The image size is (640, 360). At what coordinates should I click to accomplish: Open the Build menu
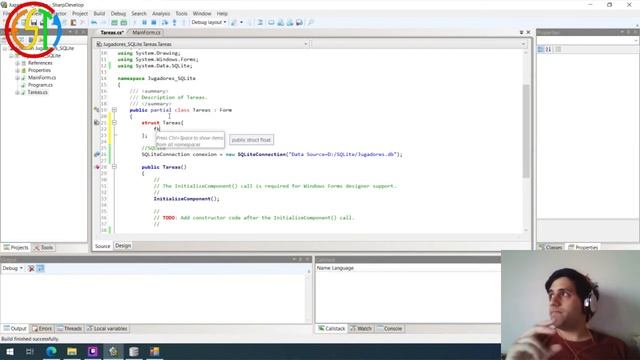[99, 13]
